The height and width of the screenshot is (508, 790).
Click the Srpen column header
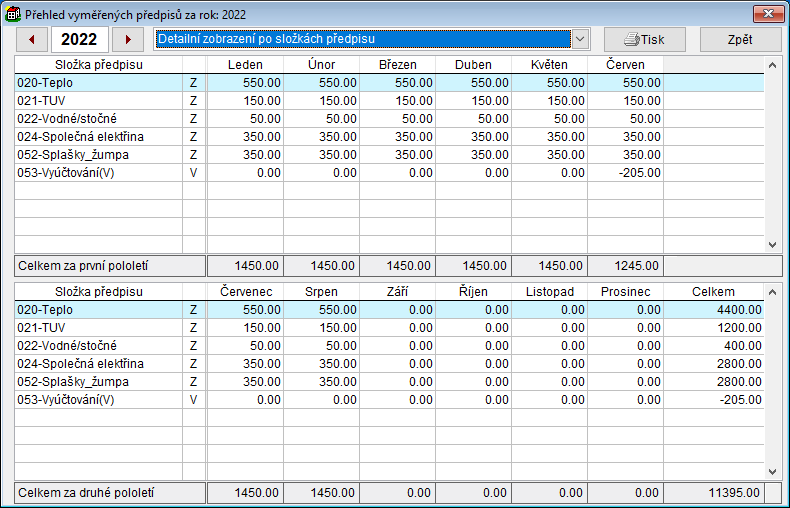(x=321, y=292)
